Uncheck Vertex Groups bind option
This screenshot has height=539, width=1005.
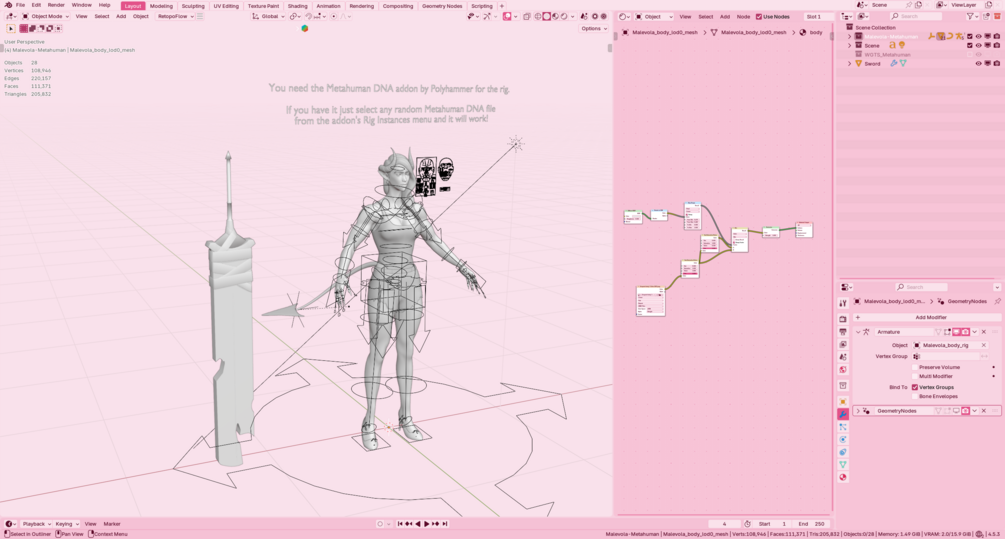915,387
